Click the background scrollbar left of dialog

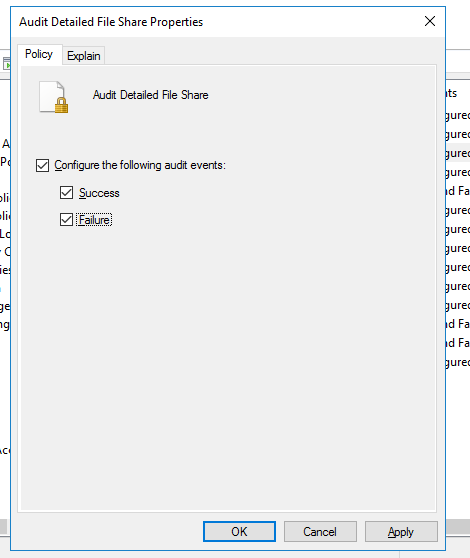pos(4,527)
